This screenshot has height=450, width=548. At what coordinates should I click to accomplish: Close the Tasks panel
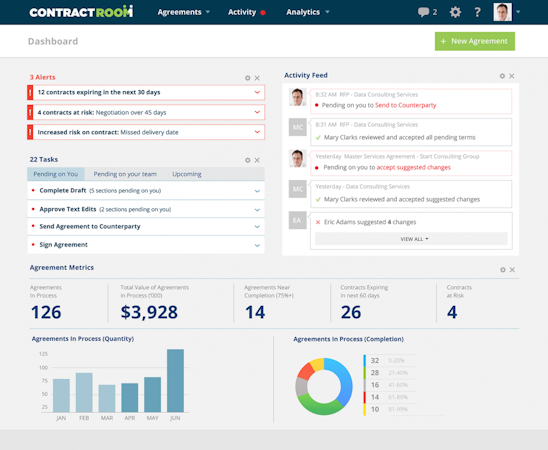257,160
